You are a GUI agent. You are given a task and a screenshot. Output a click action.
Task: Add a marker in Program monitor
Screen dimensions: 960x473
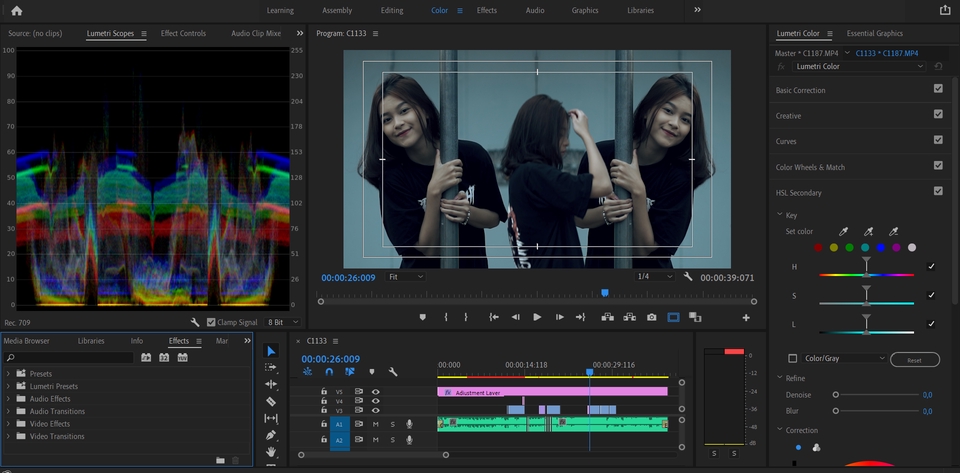(x=422, y=317)
